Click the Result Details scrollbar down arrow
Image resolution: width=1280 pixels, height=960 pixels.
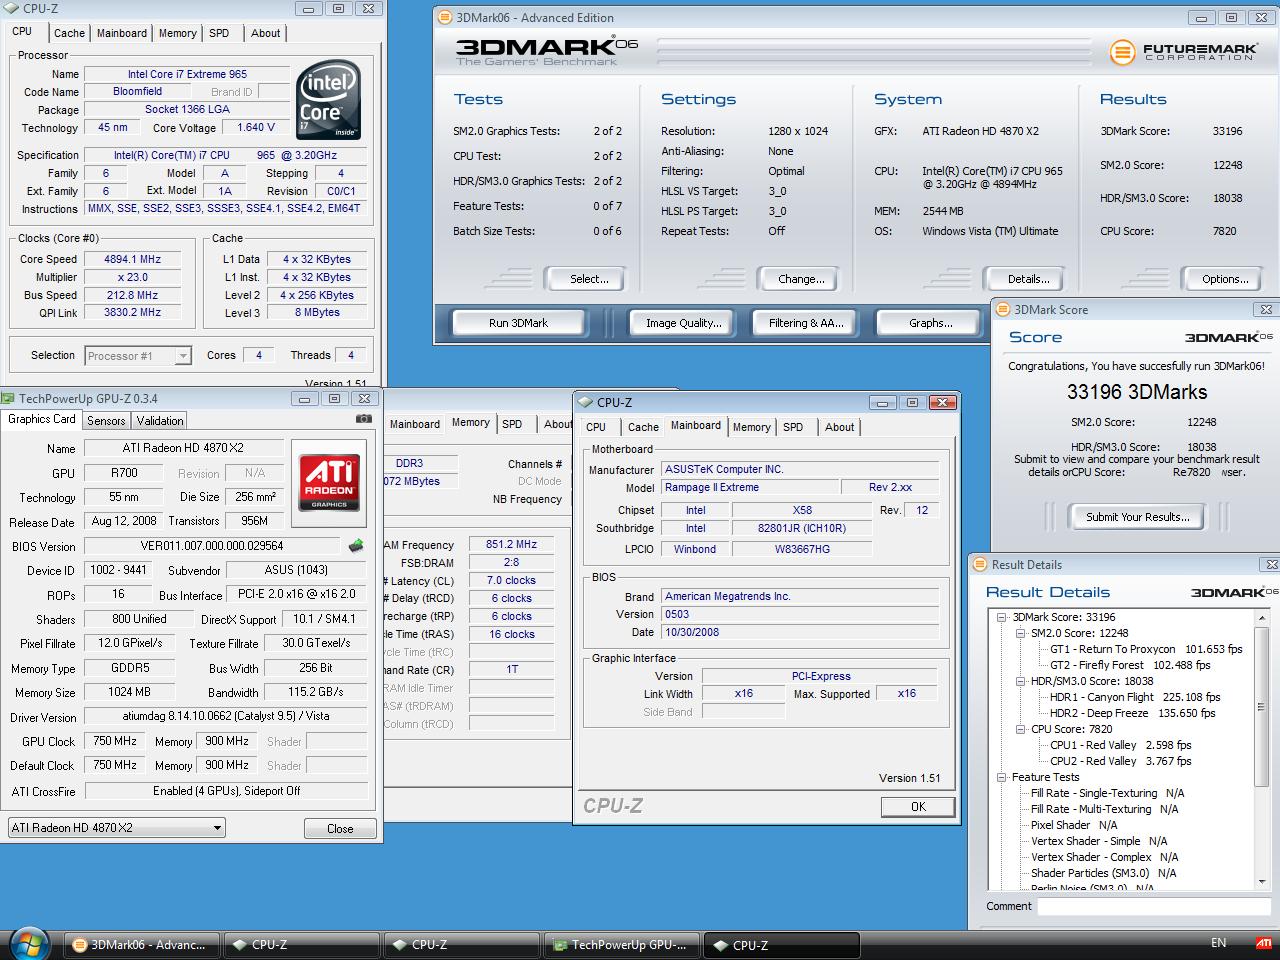tap(1262, 881)
